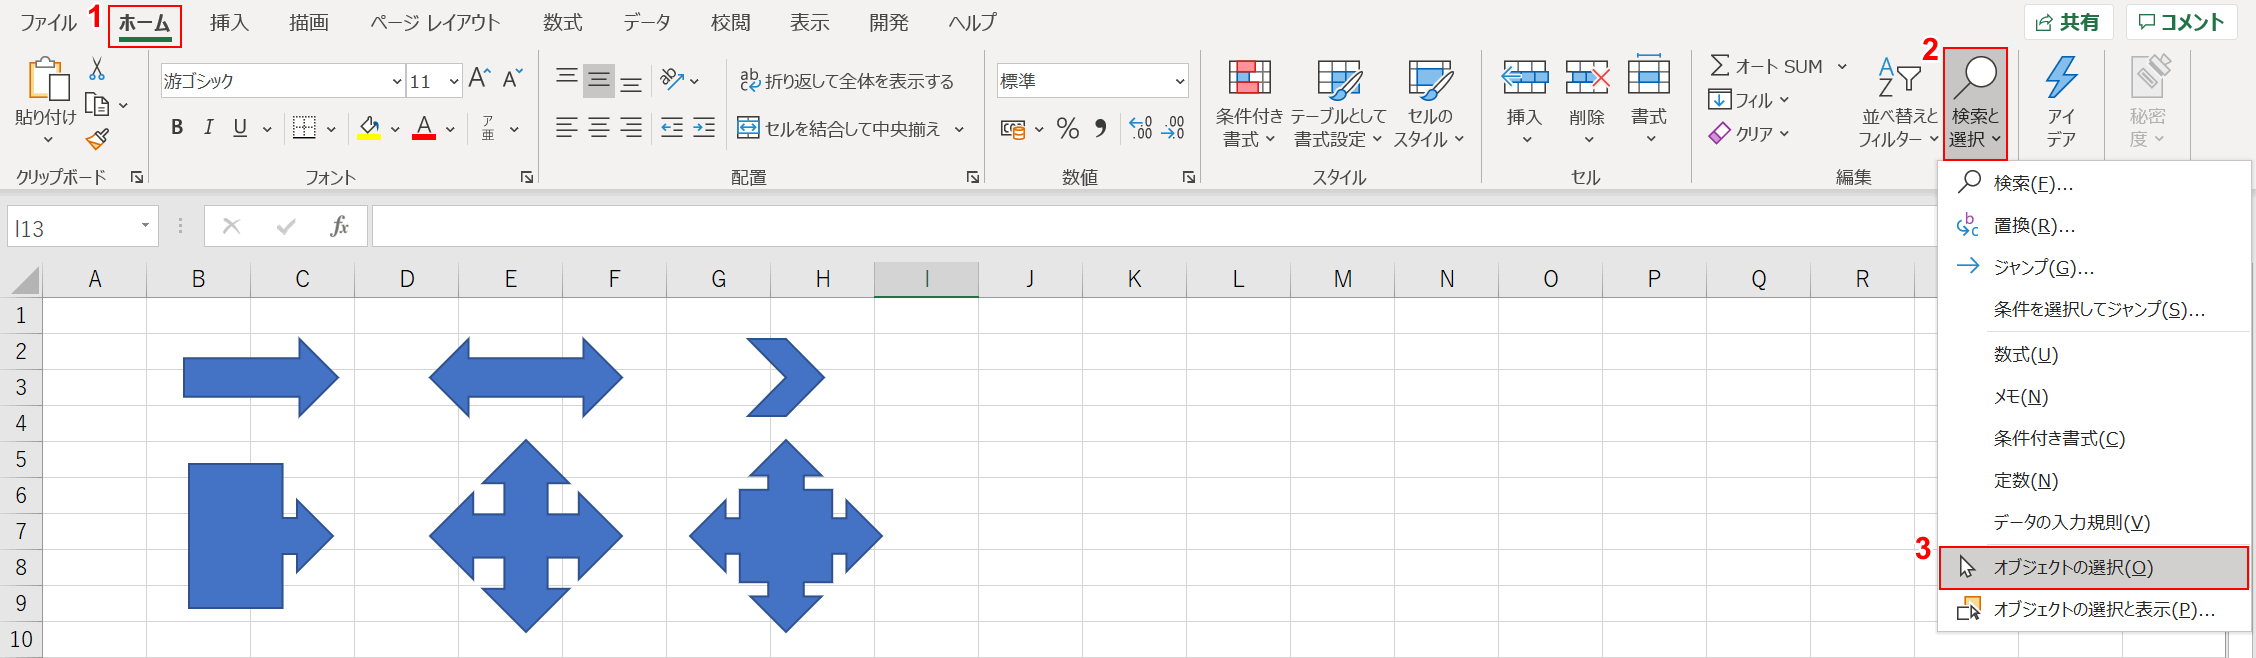Decrease font size with smaller A icon

pos(513,79)
